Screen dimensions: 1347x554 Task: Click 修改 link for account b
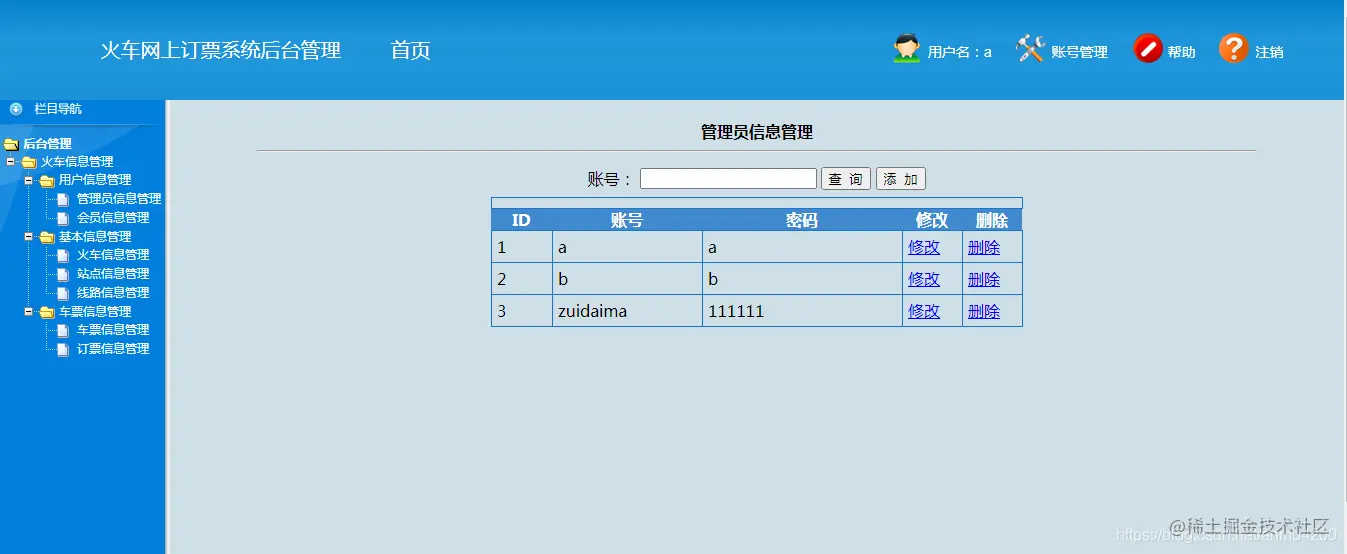point(924,279)
